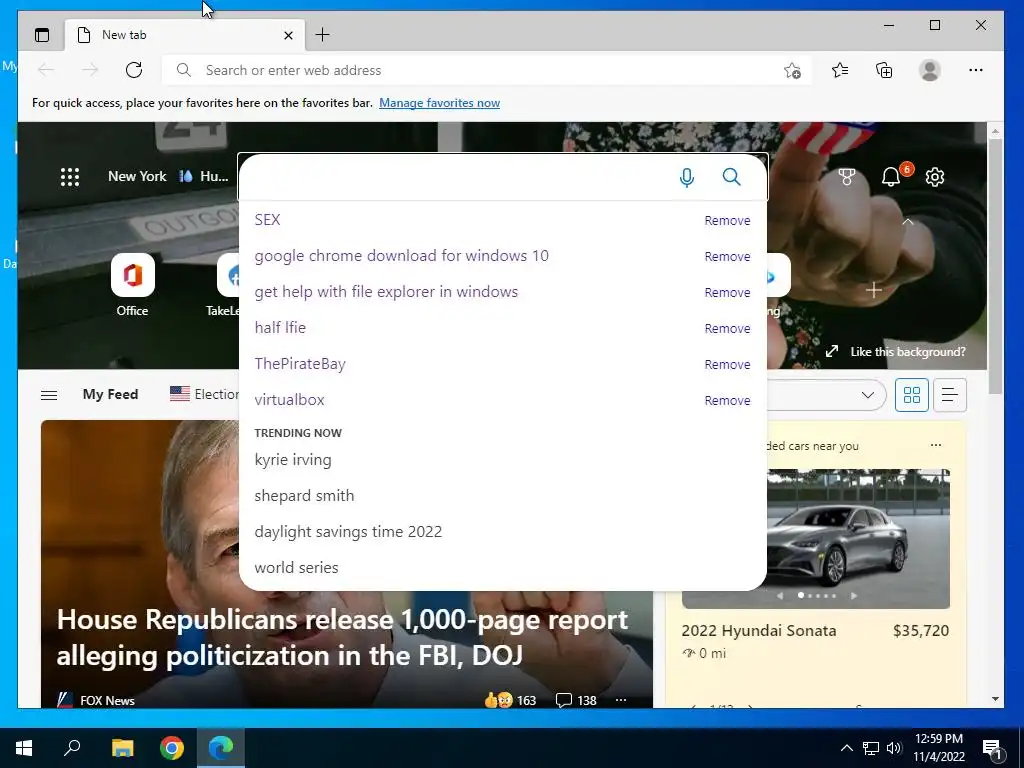This screenshot has height=768, width=1024.
Task: Select half lfie suggestion
Action: pyautogui.click(x=280, y=328)
